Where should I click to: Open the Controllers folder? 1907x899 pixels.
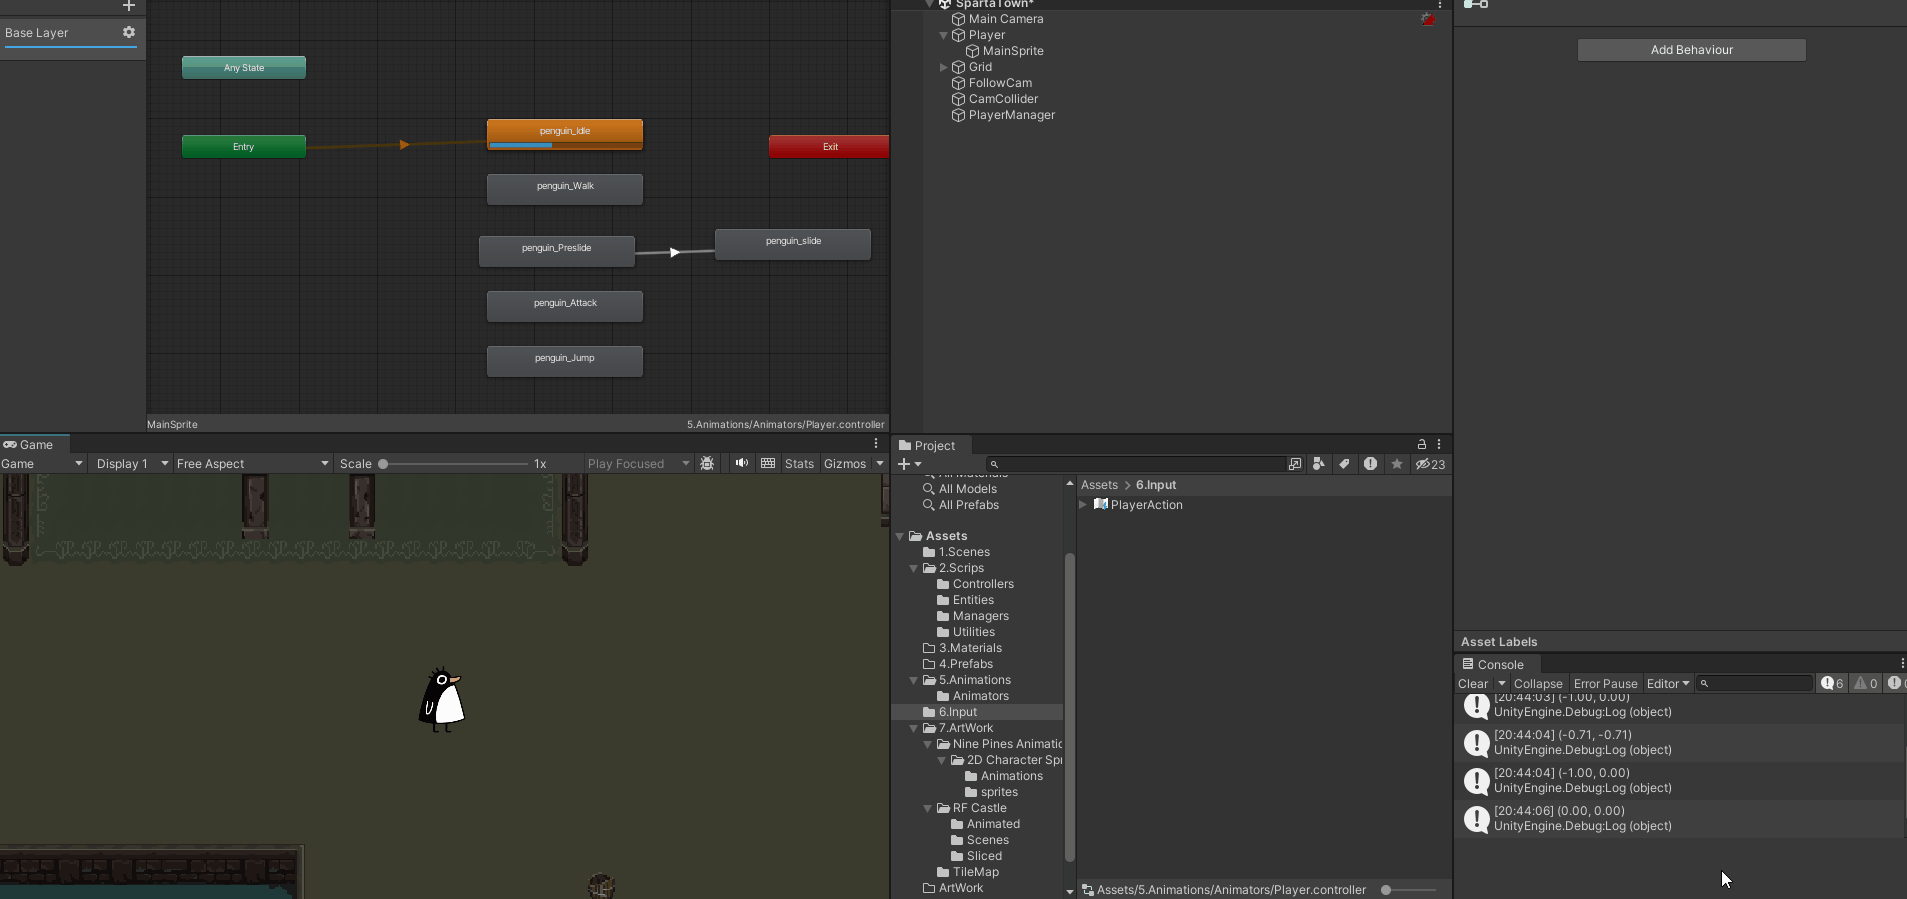tap(983, 584)
